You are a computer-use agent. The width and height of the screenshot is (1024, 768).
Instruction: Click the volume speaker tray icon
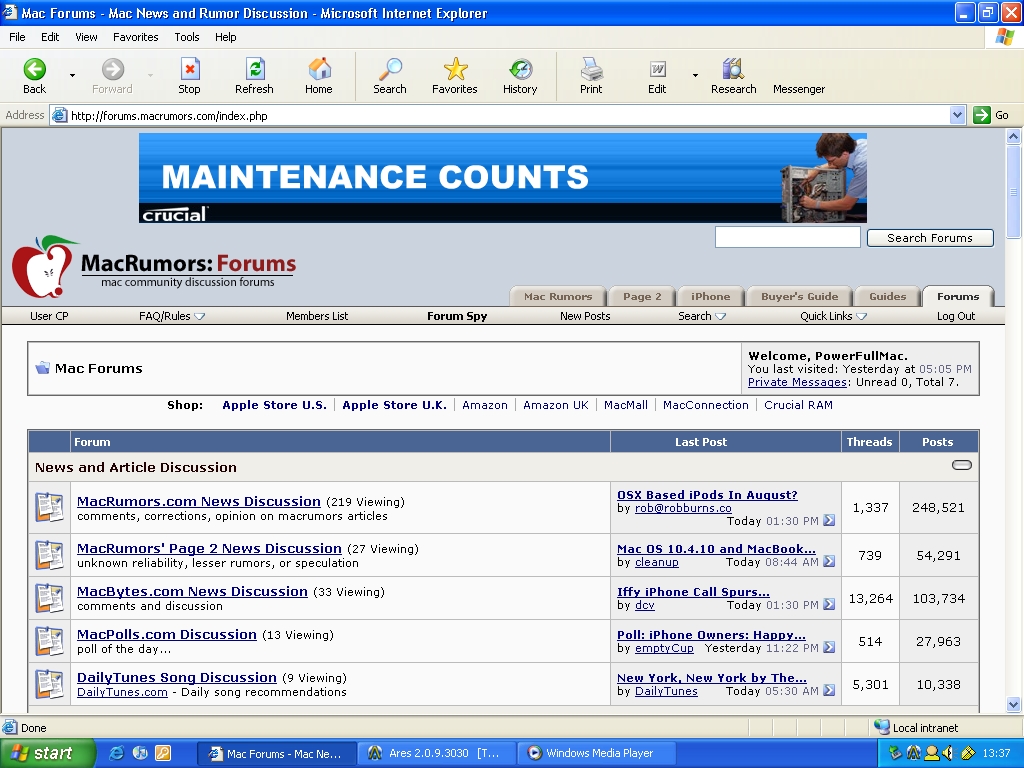point(949,753)
